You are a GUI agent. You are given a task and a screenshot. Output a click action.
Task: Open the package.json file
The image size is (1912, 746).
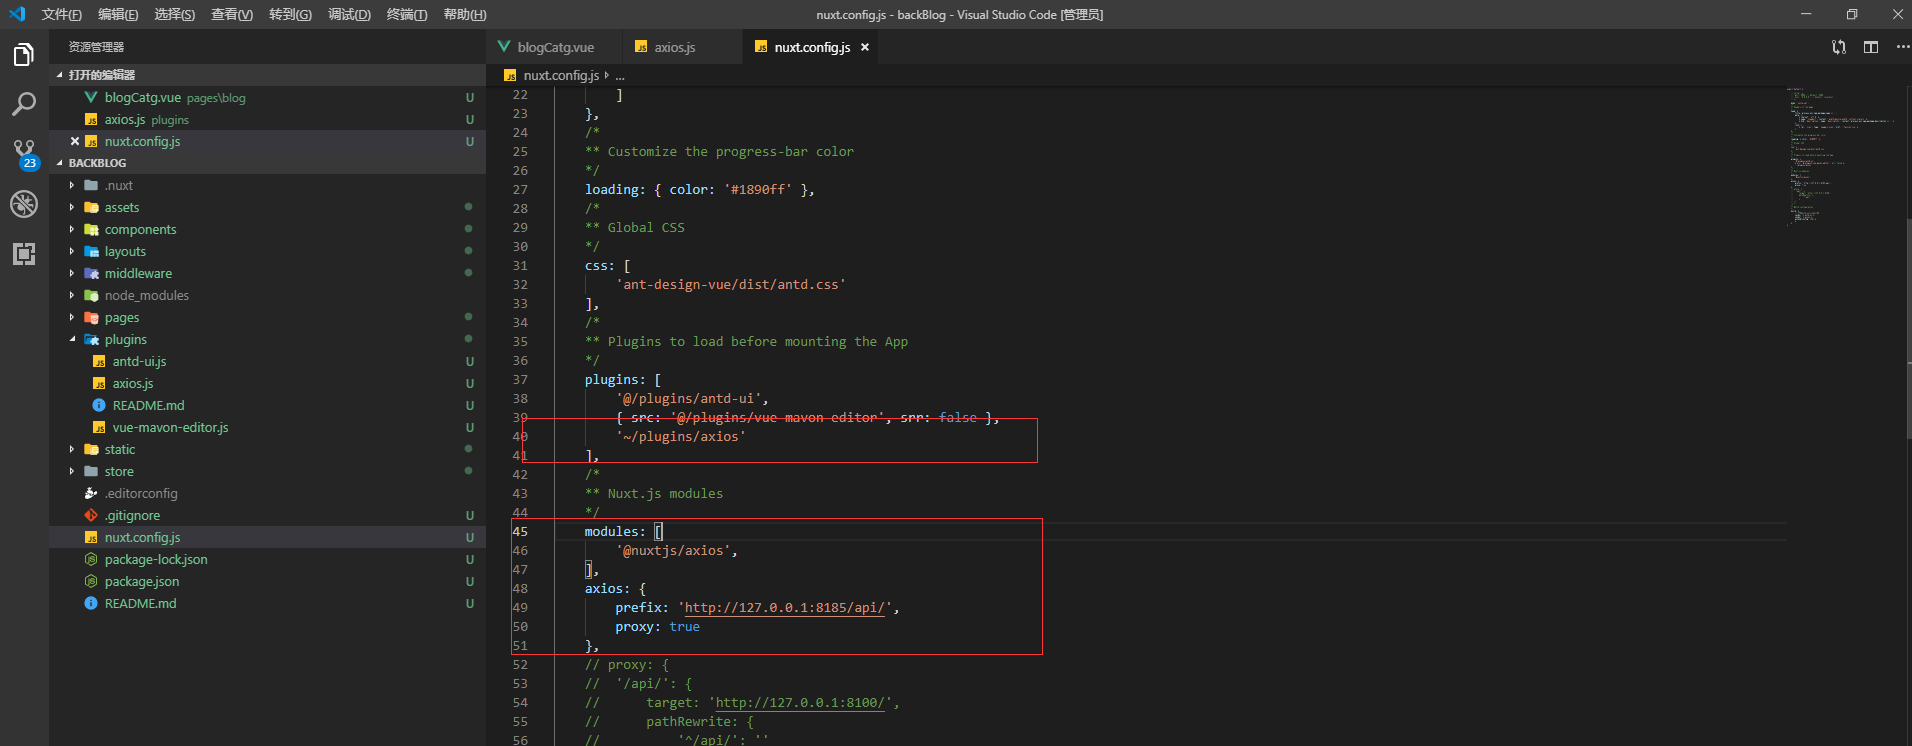(x=267, y=581)
